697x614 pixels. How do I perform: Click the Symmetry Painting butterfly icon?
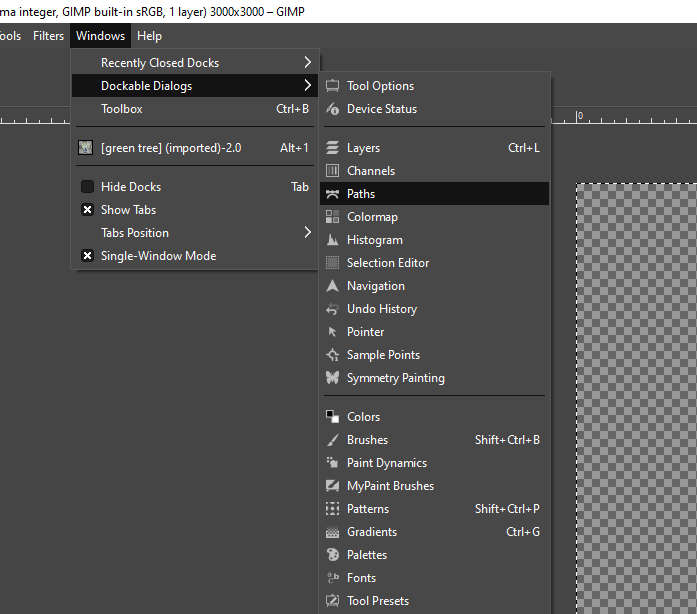point(332,378)
